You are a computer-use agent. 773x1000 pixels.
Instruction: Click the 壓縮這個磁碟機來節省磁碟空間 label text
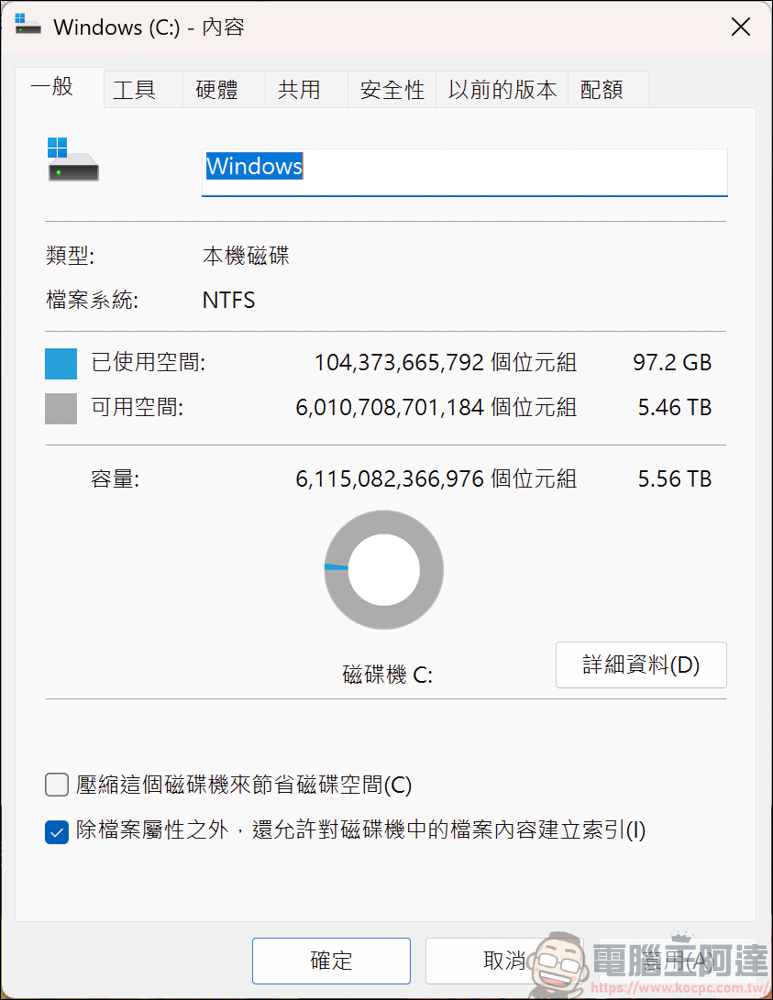click(x=243, y=785)
